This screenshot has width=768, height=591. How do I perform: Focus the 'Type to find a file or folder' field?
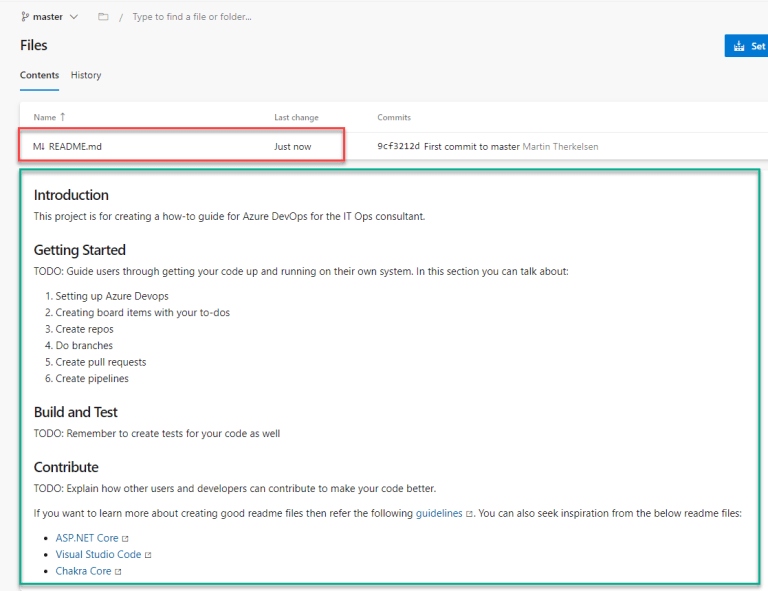tap(192, 17)
